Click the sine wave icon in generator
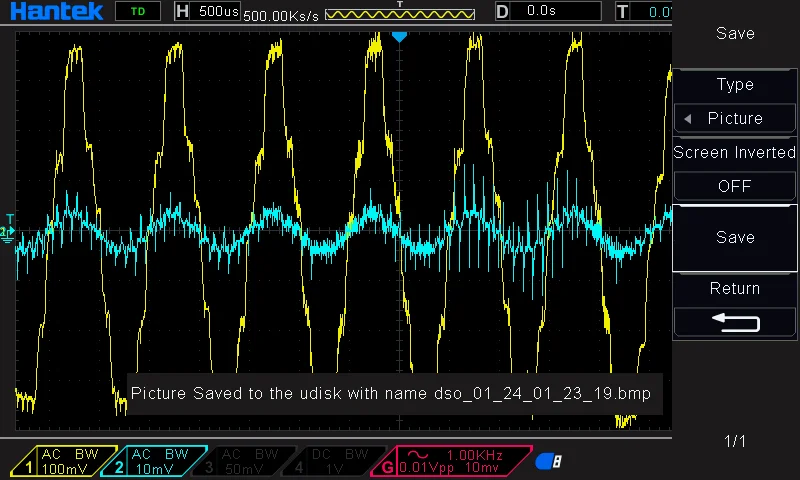This screenshot has width=800, height=480. tap(417, 454)
